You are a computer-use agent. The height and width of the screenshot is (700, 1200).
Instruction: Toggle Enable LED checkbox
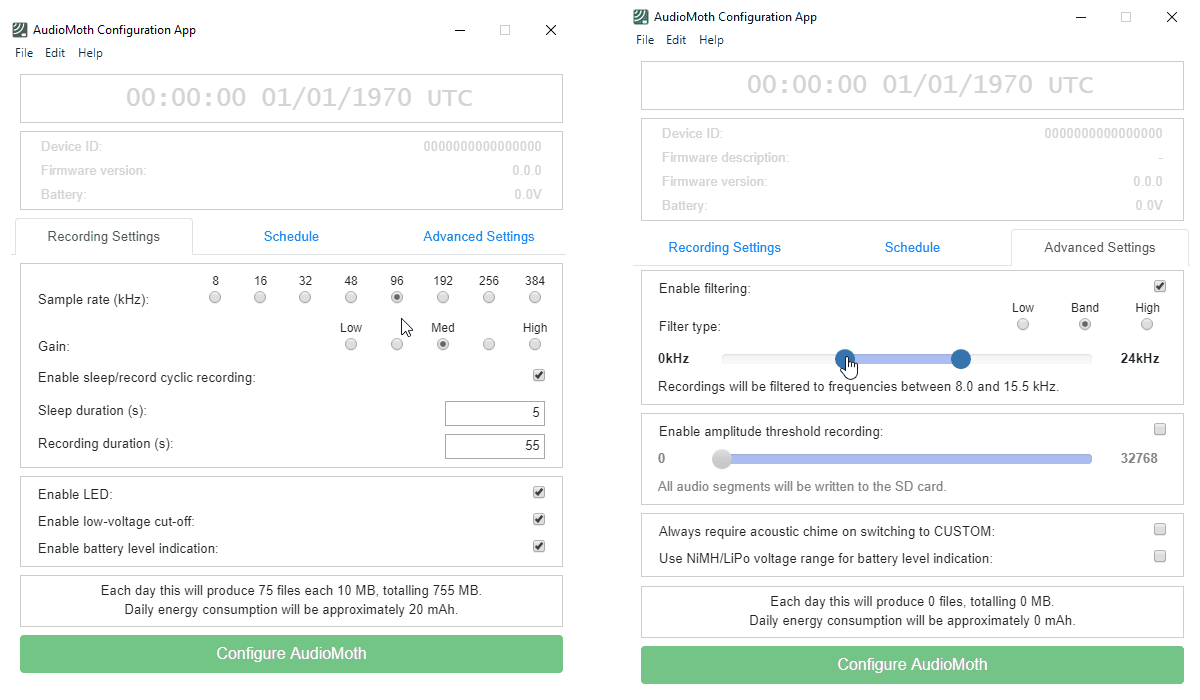click(x=539, y=492)
